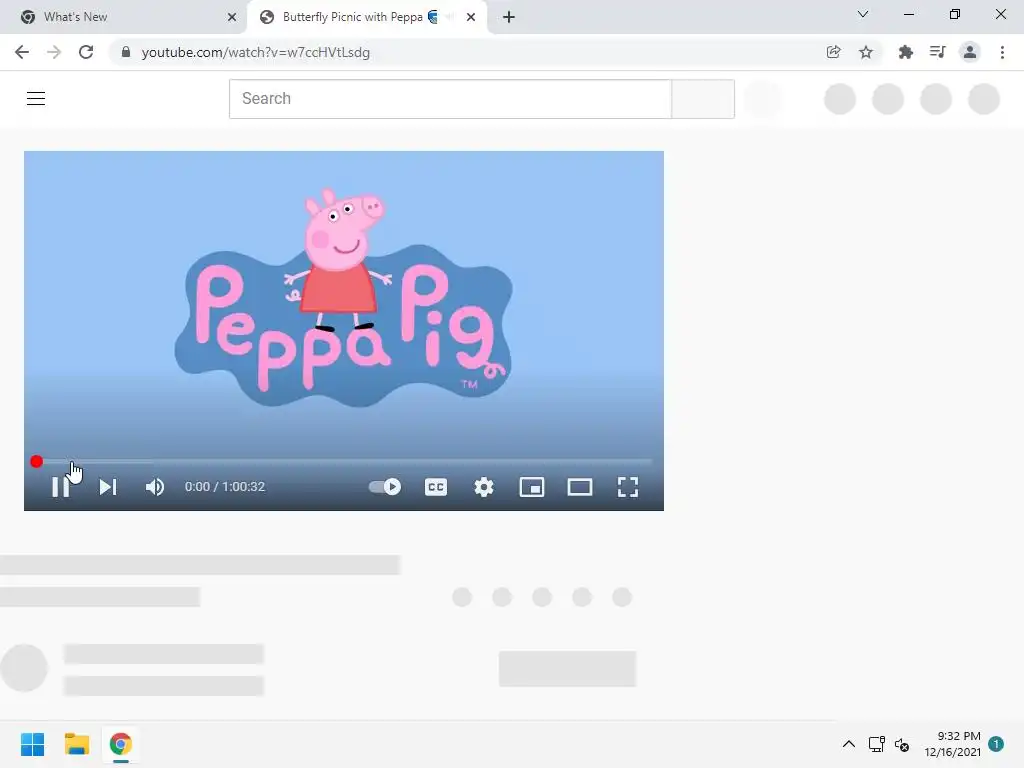This screenshot has height=768, width=1024.
Task: Turn on closed captions CC
Action: click(436, 487)
